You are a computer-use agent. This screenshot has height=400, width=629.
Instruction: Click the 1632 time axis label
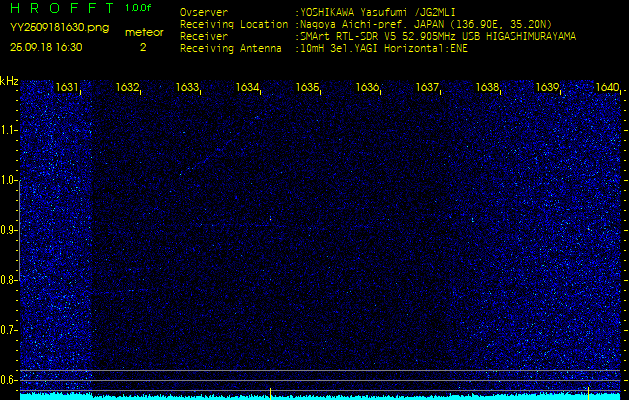127,87
